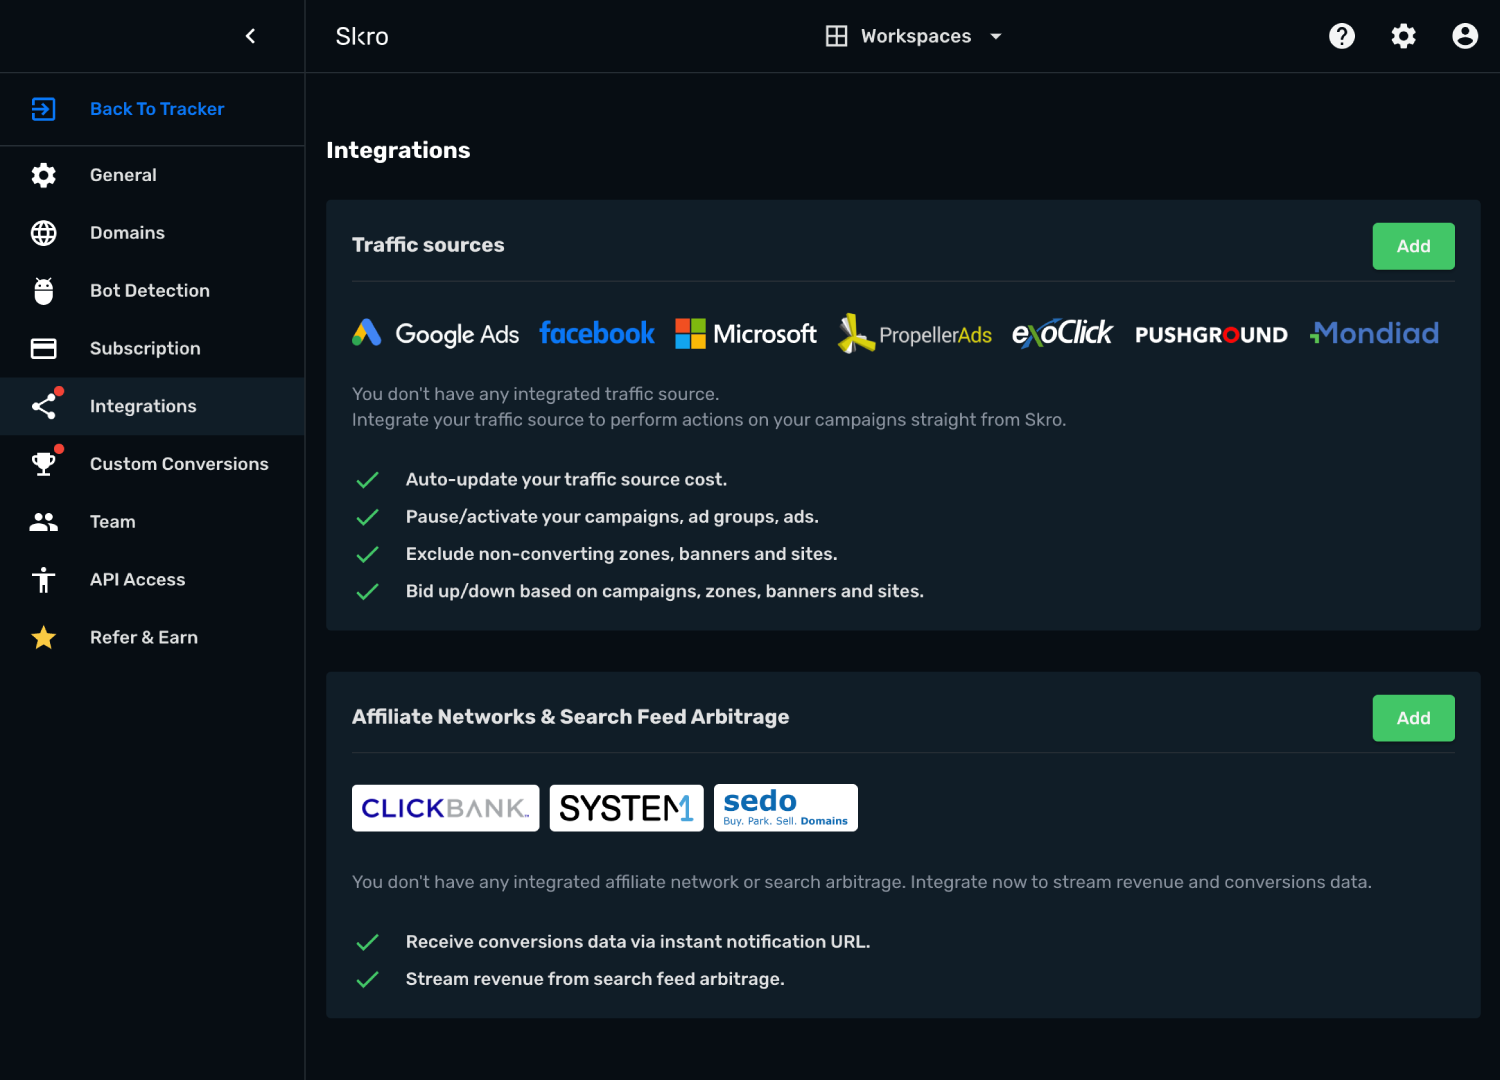Viewport: 1500px width, 1080px height.
Task: Open Back To Tracker link
Action: (x=157, y=109)
